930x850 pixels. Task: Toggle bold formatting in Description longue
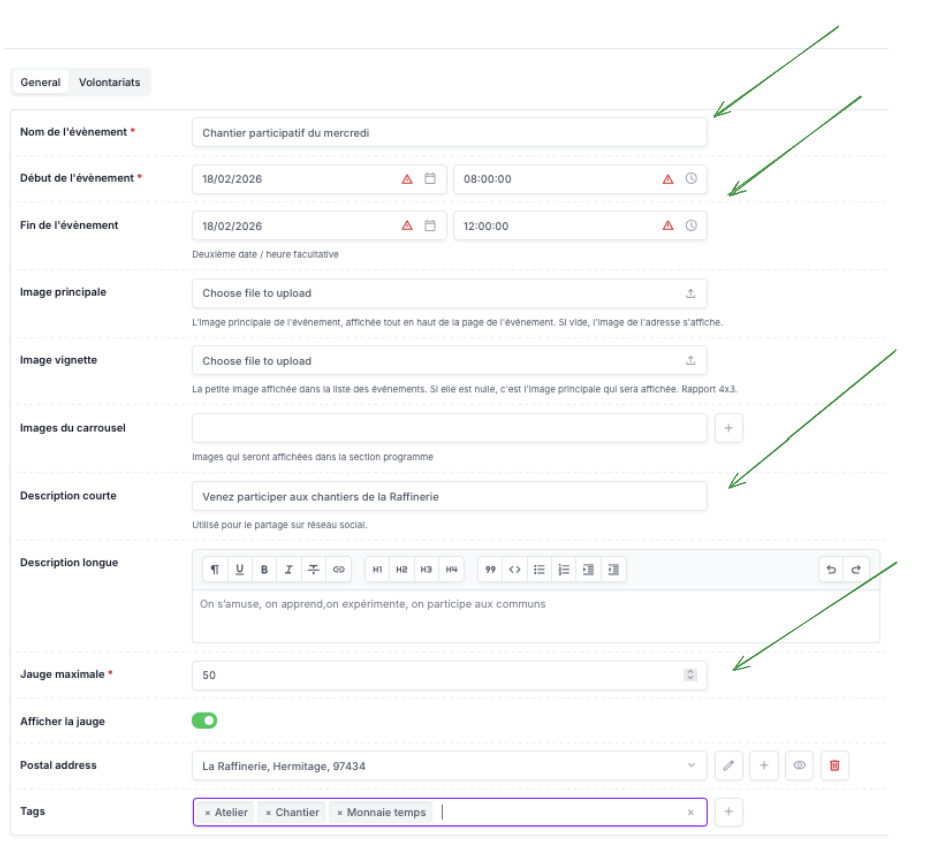tap(264, 569)
